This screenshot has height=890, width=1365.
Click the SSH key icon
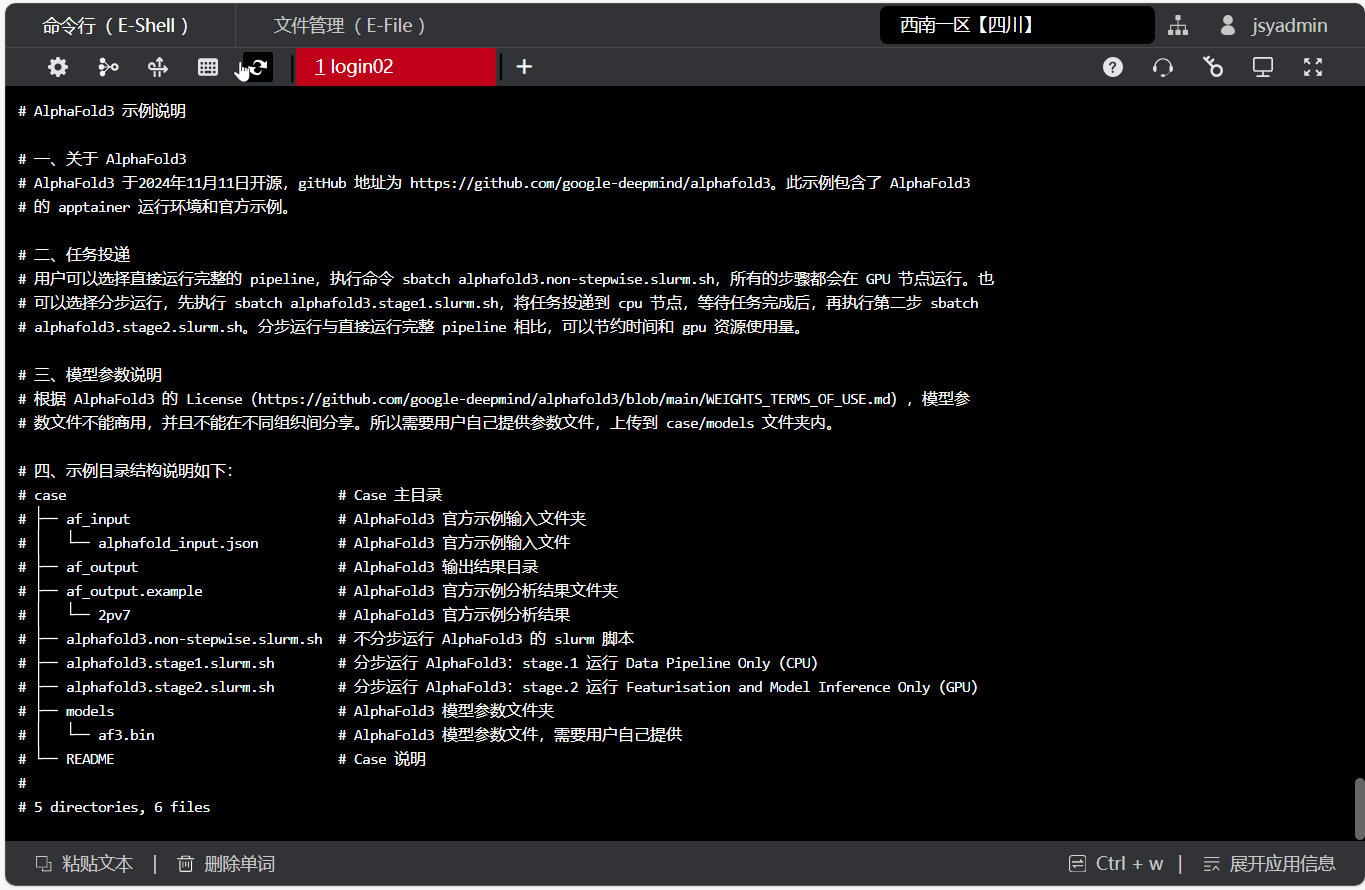(x=1213, y=67)
